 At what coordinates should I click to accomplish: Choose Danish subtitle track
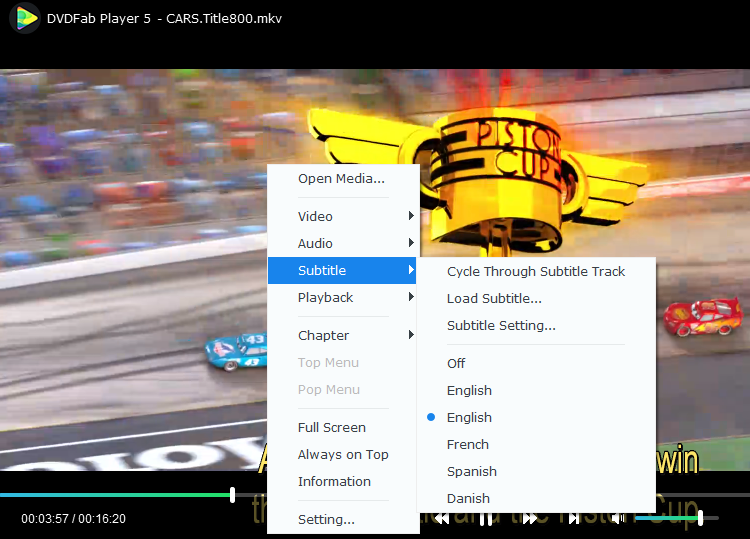(x=468, y=498)
